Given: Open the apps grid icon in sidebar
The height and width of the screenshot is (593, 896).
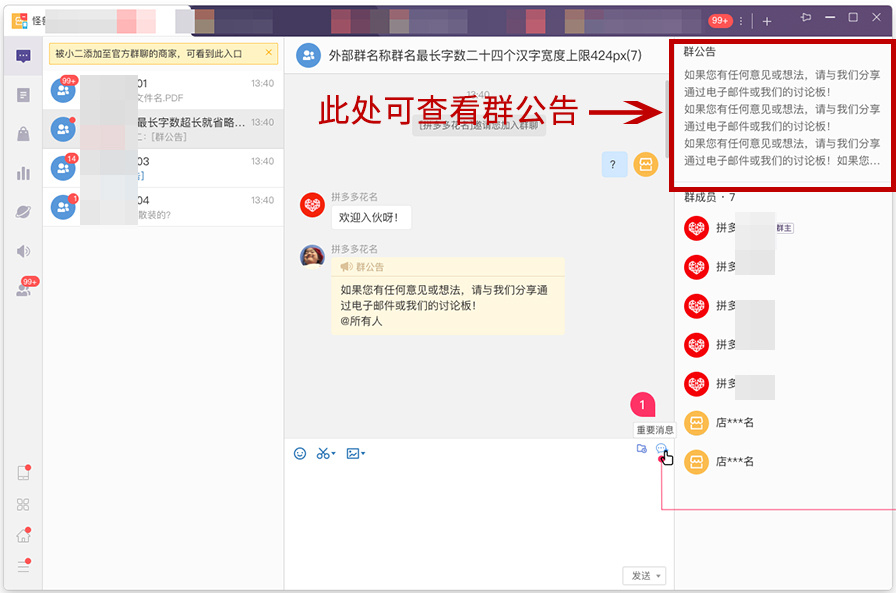Looking at the screenshot, I should tap(23, 504).
